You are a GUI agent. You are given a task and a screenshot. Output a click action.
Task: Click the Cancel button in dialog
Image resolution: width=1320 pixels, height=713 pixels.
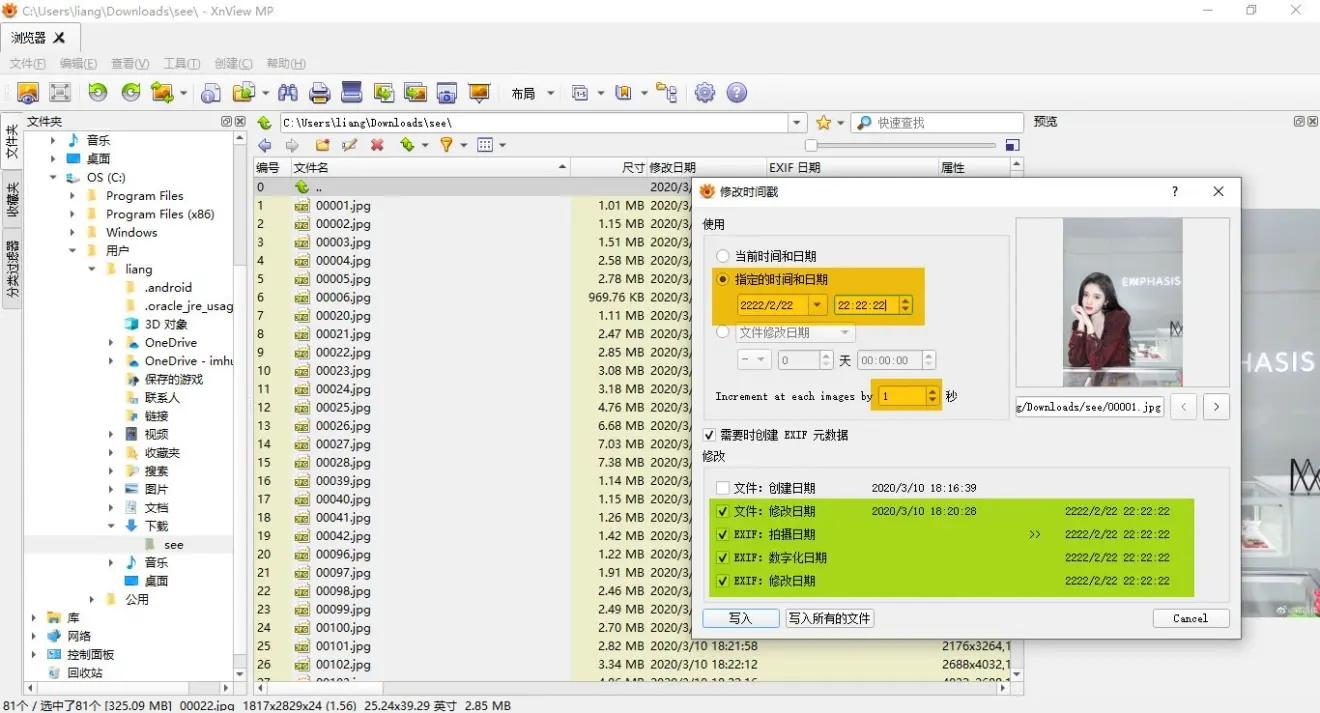pyautogui.click(x=1190, y=618)
